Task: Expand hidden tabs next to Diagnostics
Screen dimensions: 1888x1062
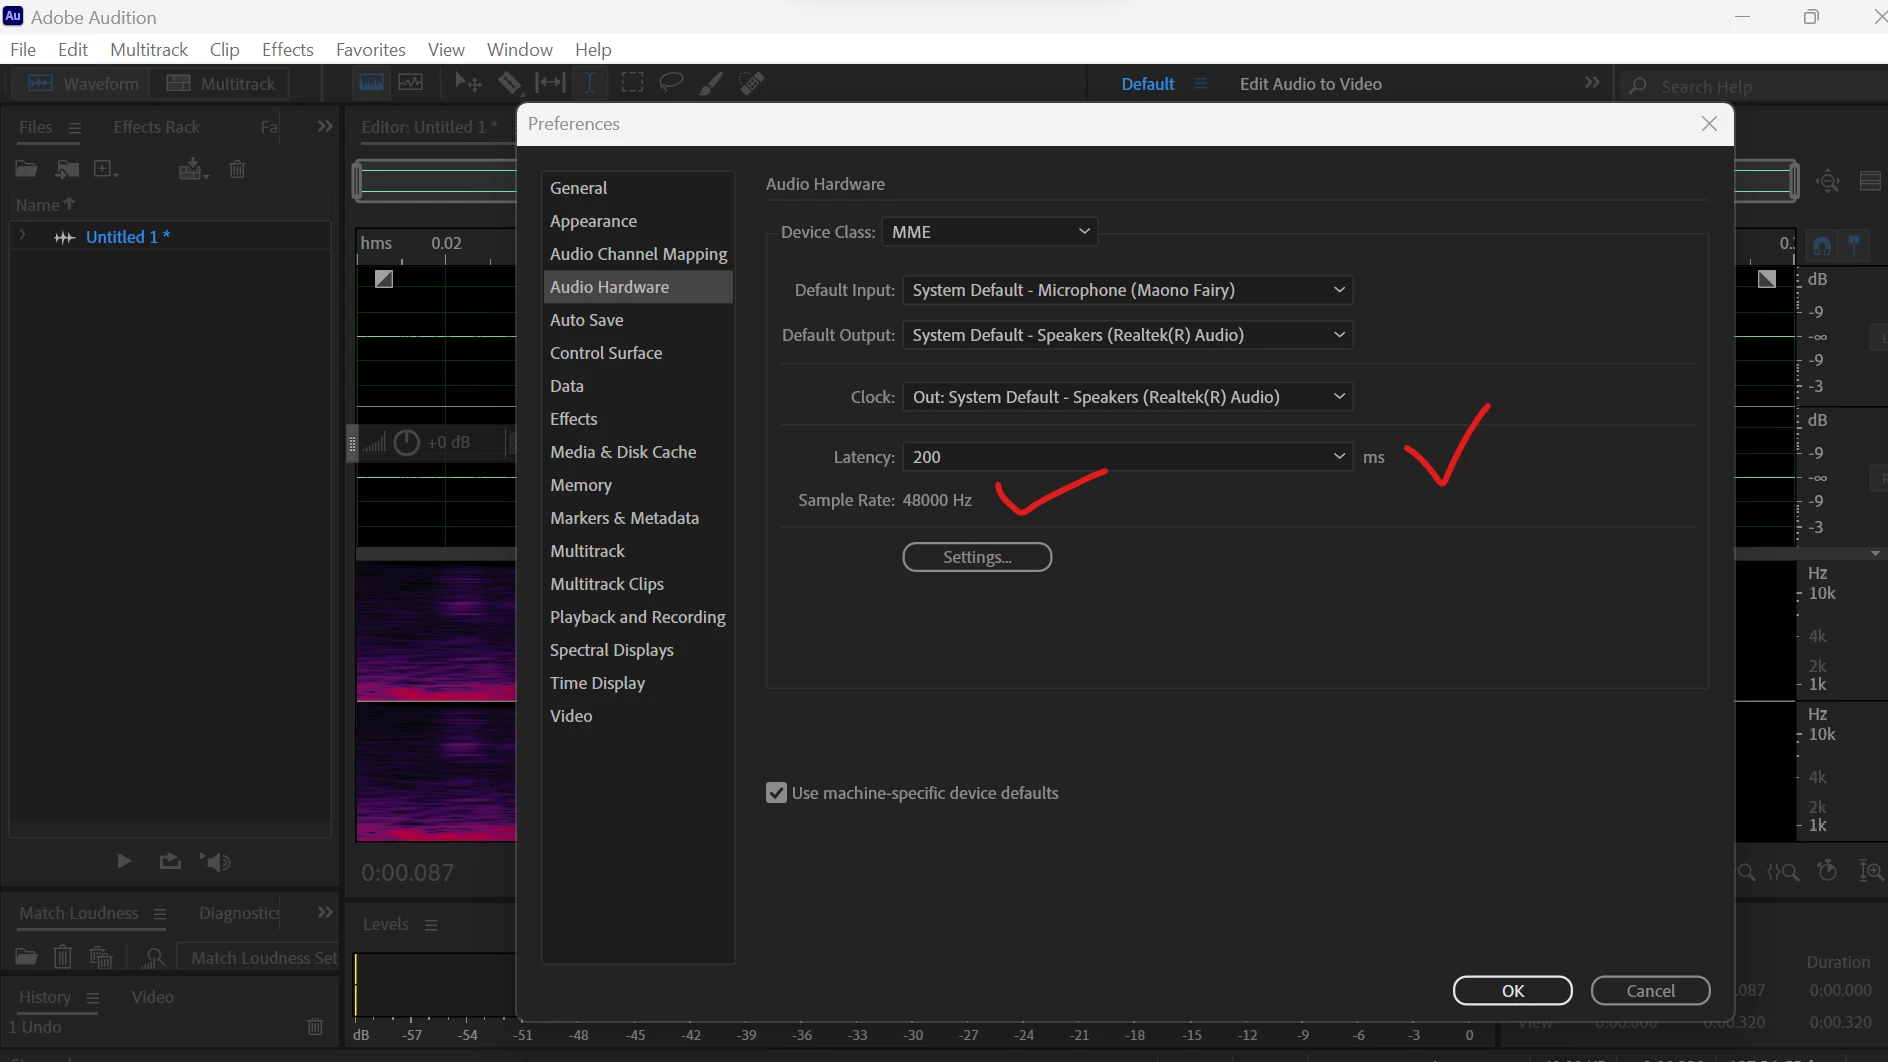Action: click(x=325, y=913)
